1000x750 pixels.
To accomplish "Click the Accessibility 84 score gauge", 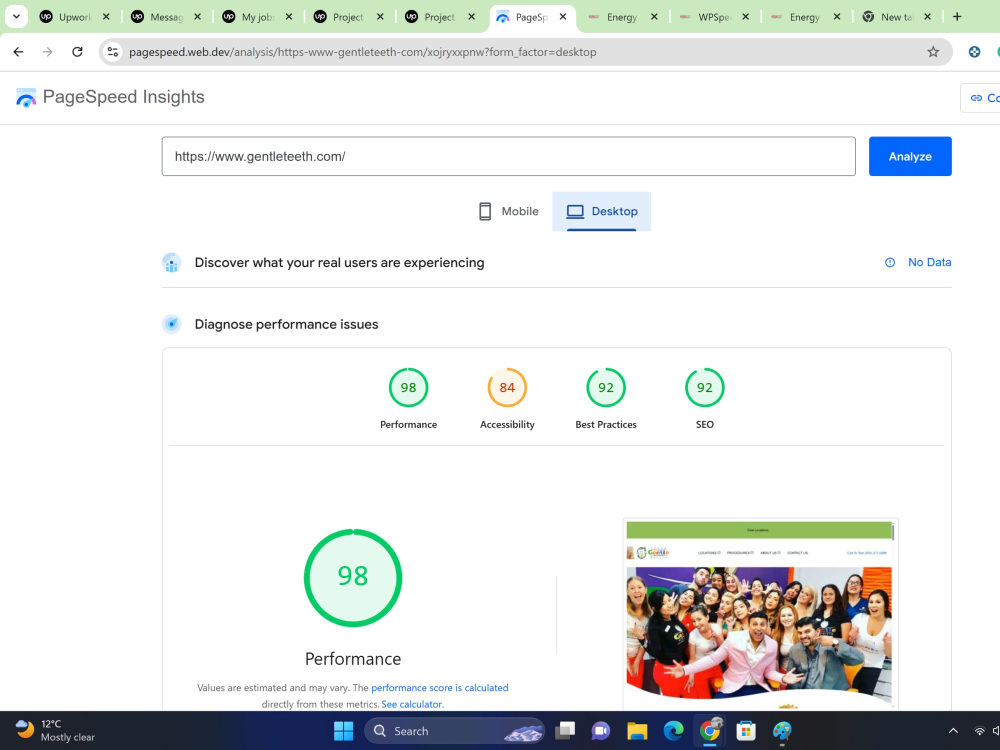I will 507,388.
